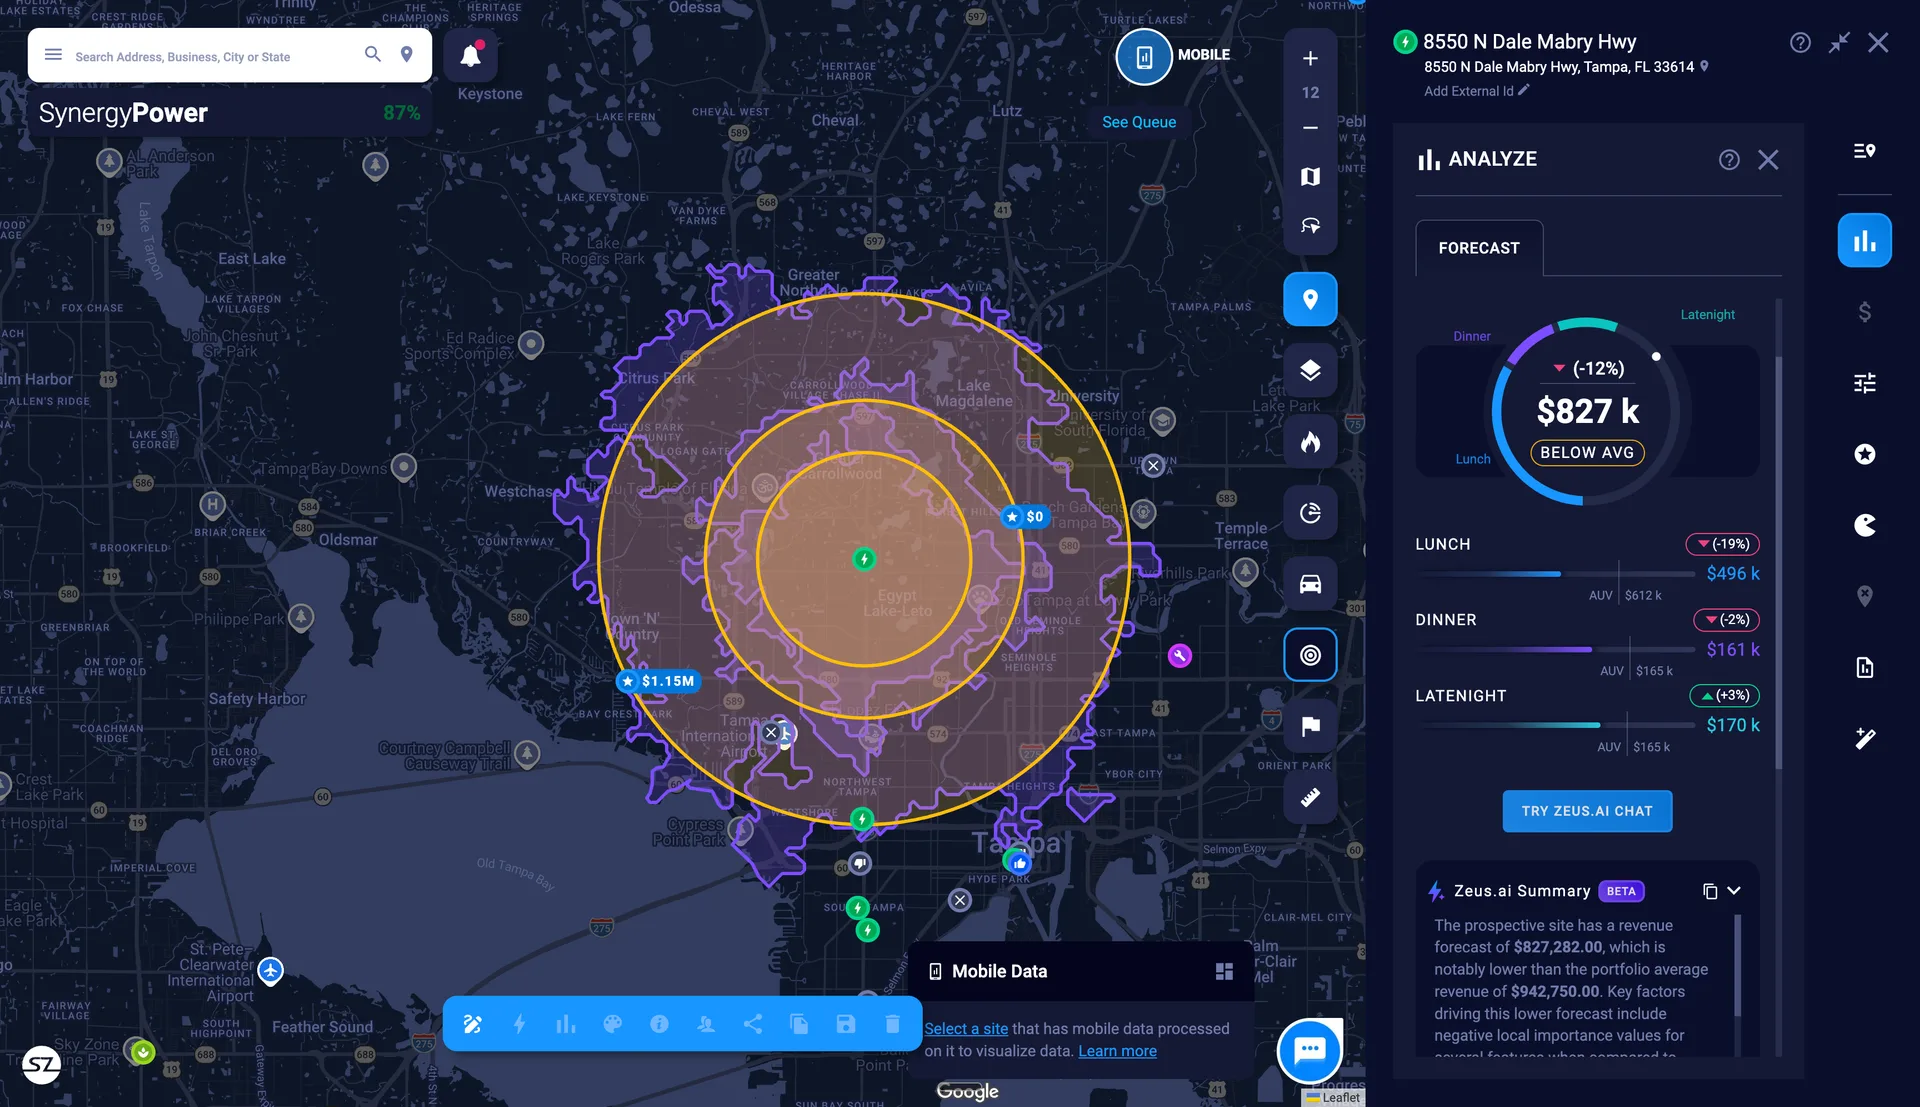Open the map layers button
1920x1107 pixels.
pos(1310,370)
